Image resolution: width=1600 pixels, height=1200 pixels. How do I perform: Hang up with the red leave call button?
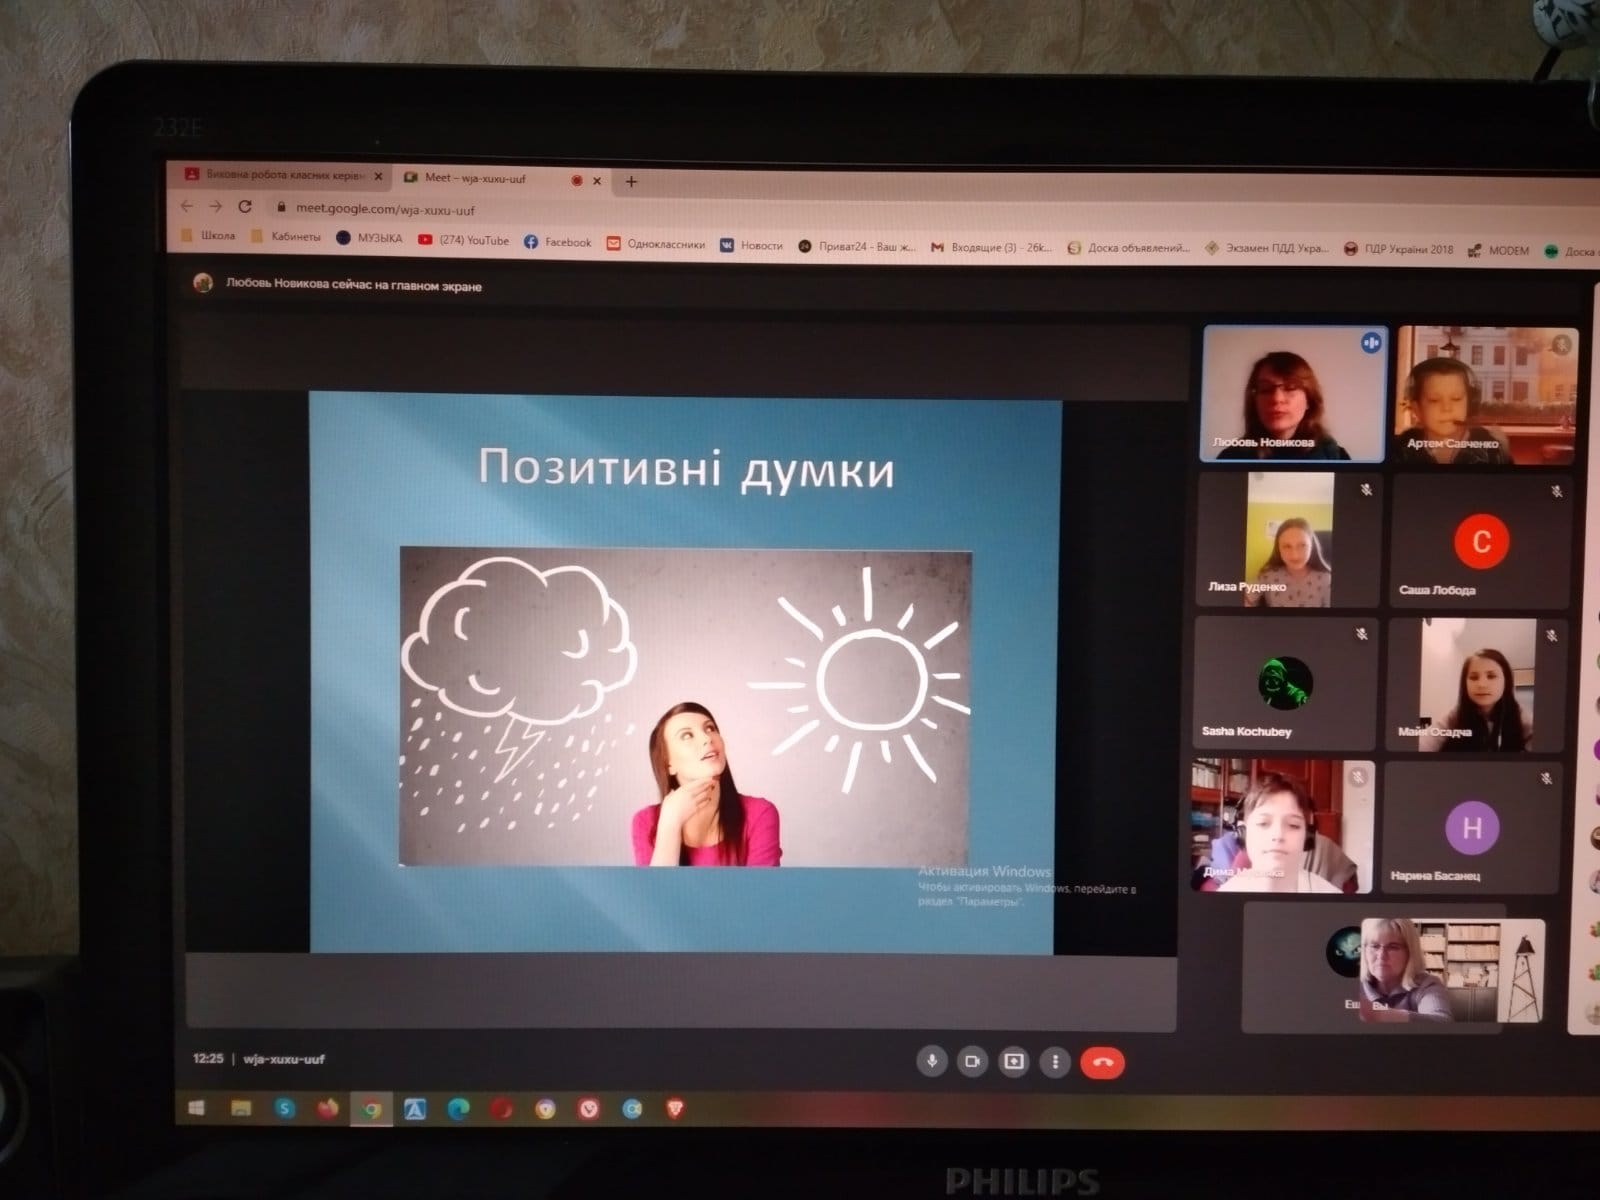(1103, 1063)
